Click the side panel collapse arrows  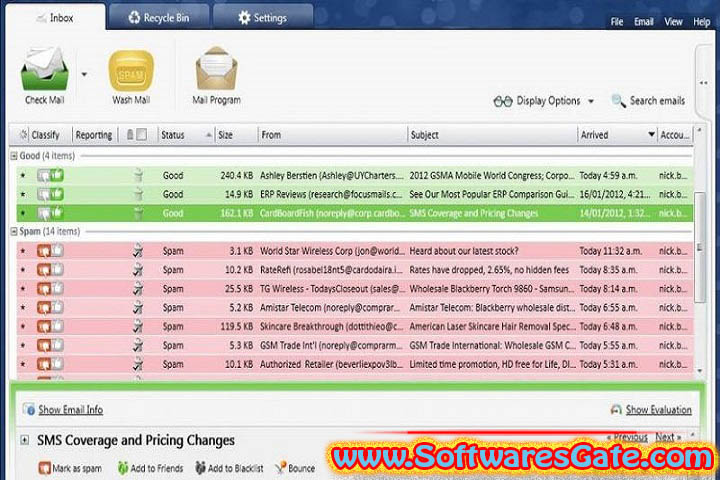coord(703,83)
